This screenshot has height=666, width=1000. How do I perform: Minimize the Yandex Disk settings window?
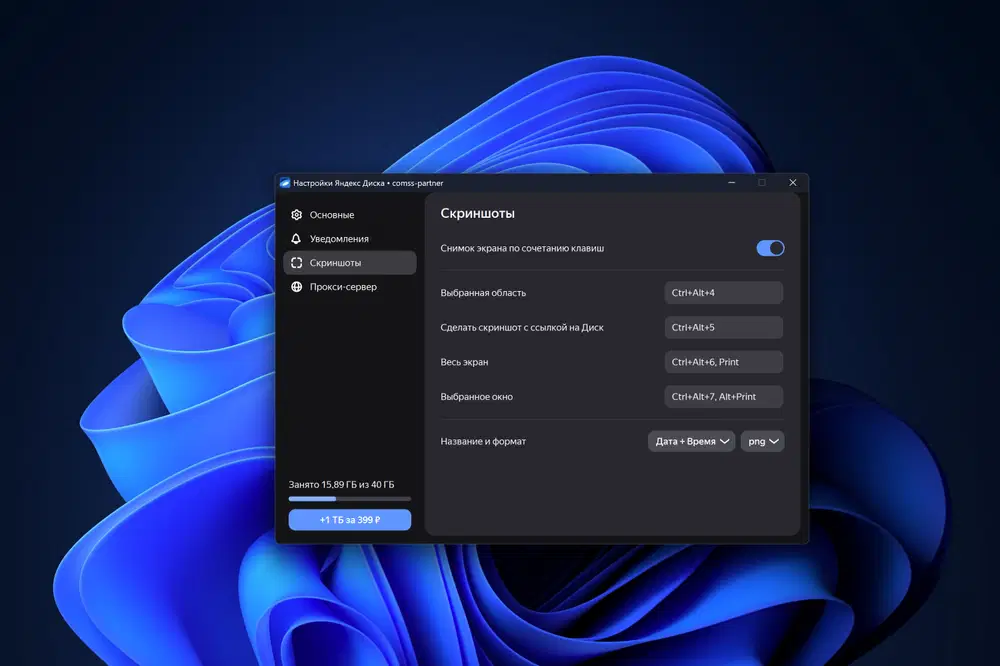(x=732, y=182)
